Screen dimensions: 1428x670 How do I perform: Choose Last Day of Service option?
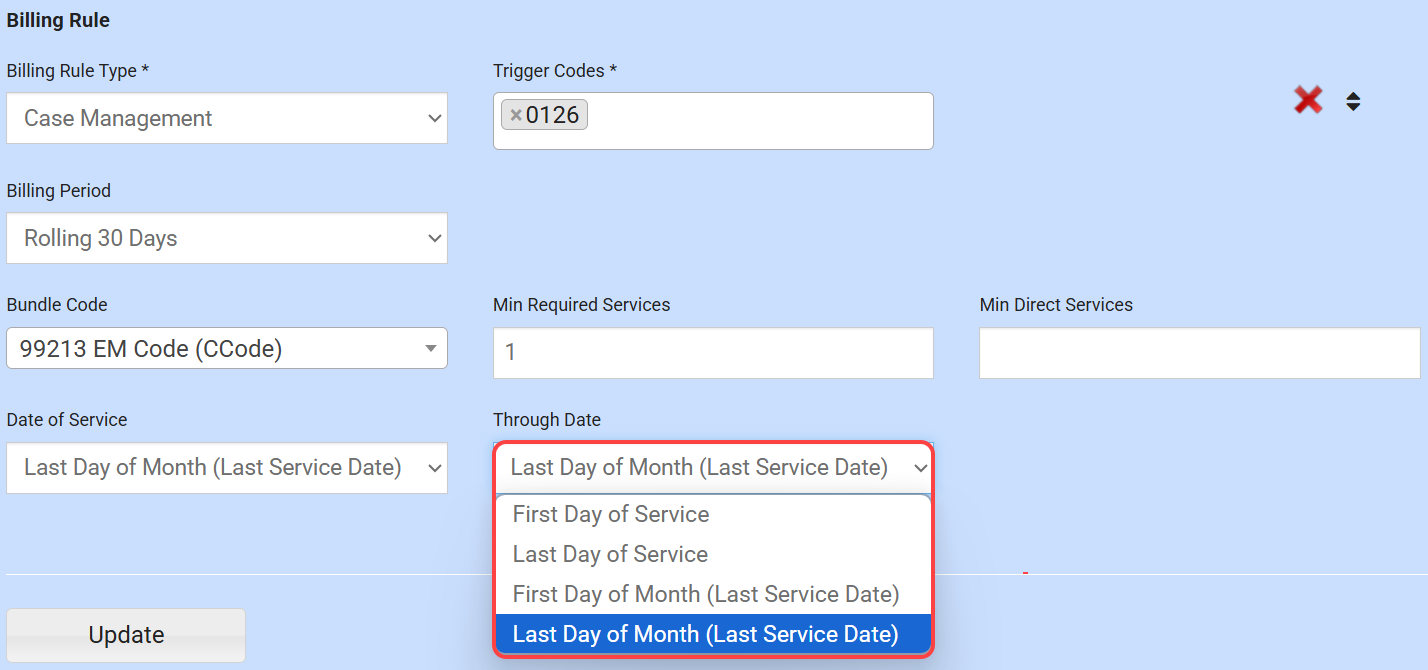click(610, 554)
